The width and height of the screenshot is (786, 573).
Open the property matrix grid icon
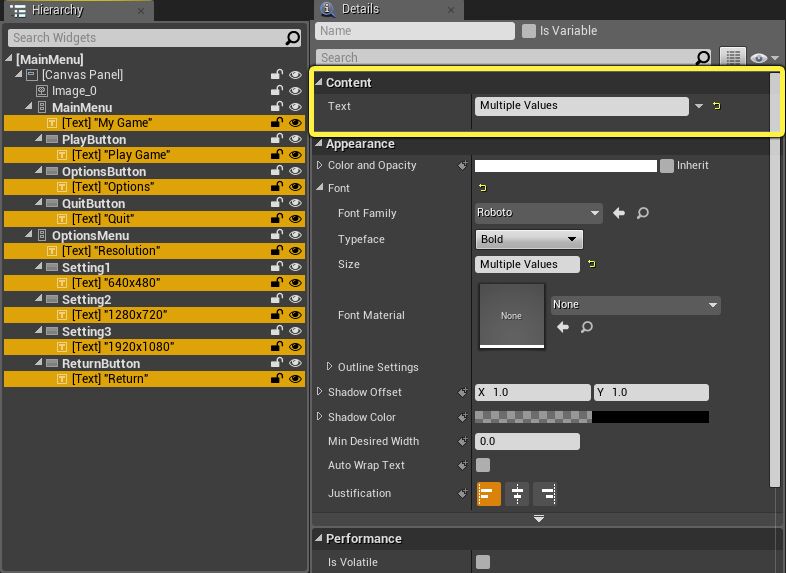point(733,58)
